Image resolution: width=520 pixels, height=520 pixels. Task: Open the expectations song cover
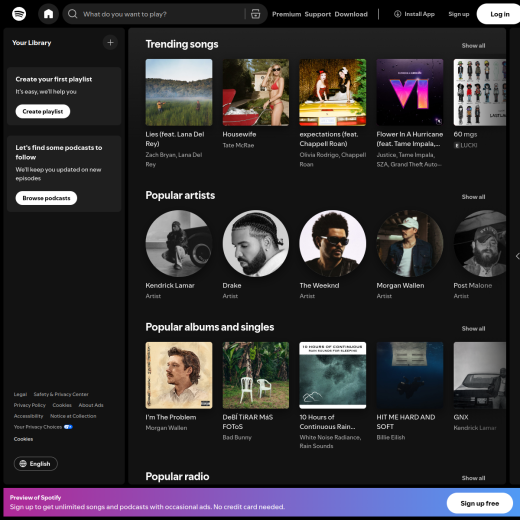333,92
